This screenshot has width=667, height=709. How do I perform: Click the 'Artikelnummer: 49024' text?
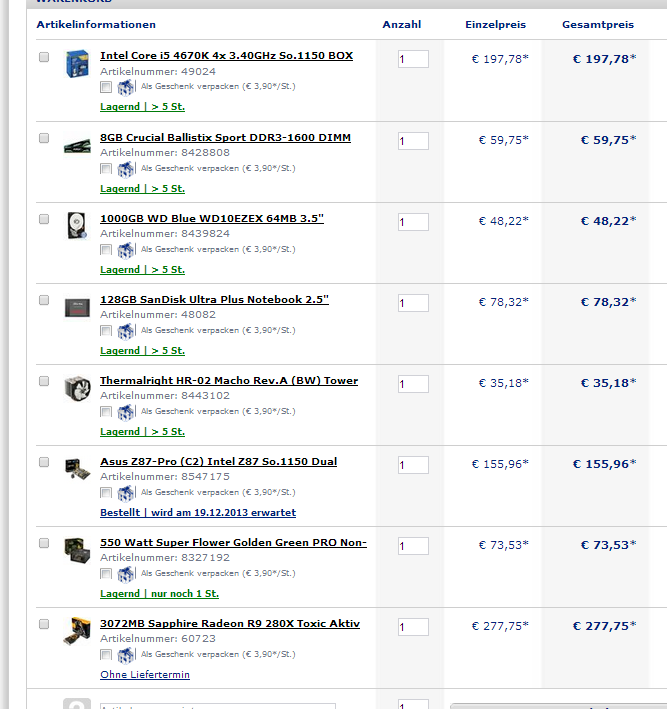(x=158, y=71)
